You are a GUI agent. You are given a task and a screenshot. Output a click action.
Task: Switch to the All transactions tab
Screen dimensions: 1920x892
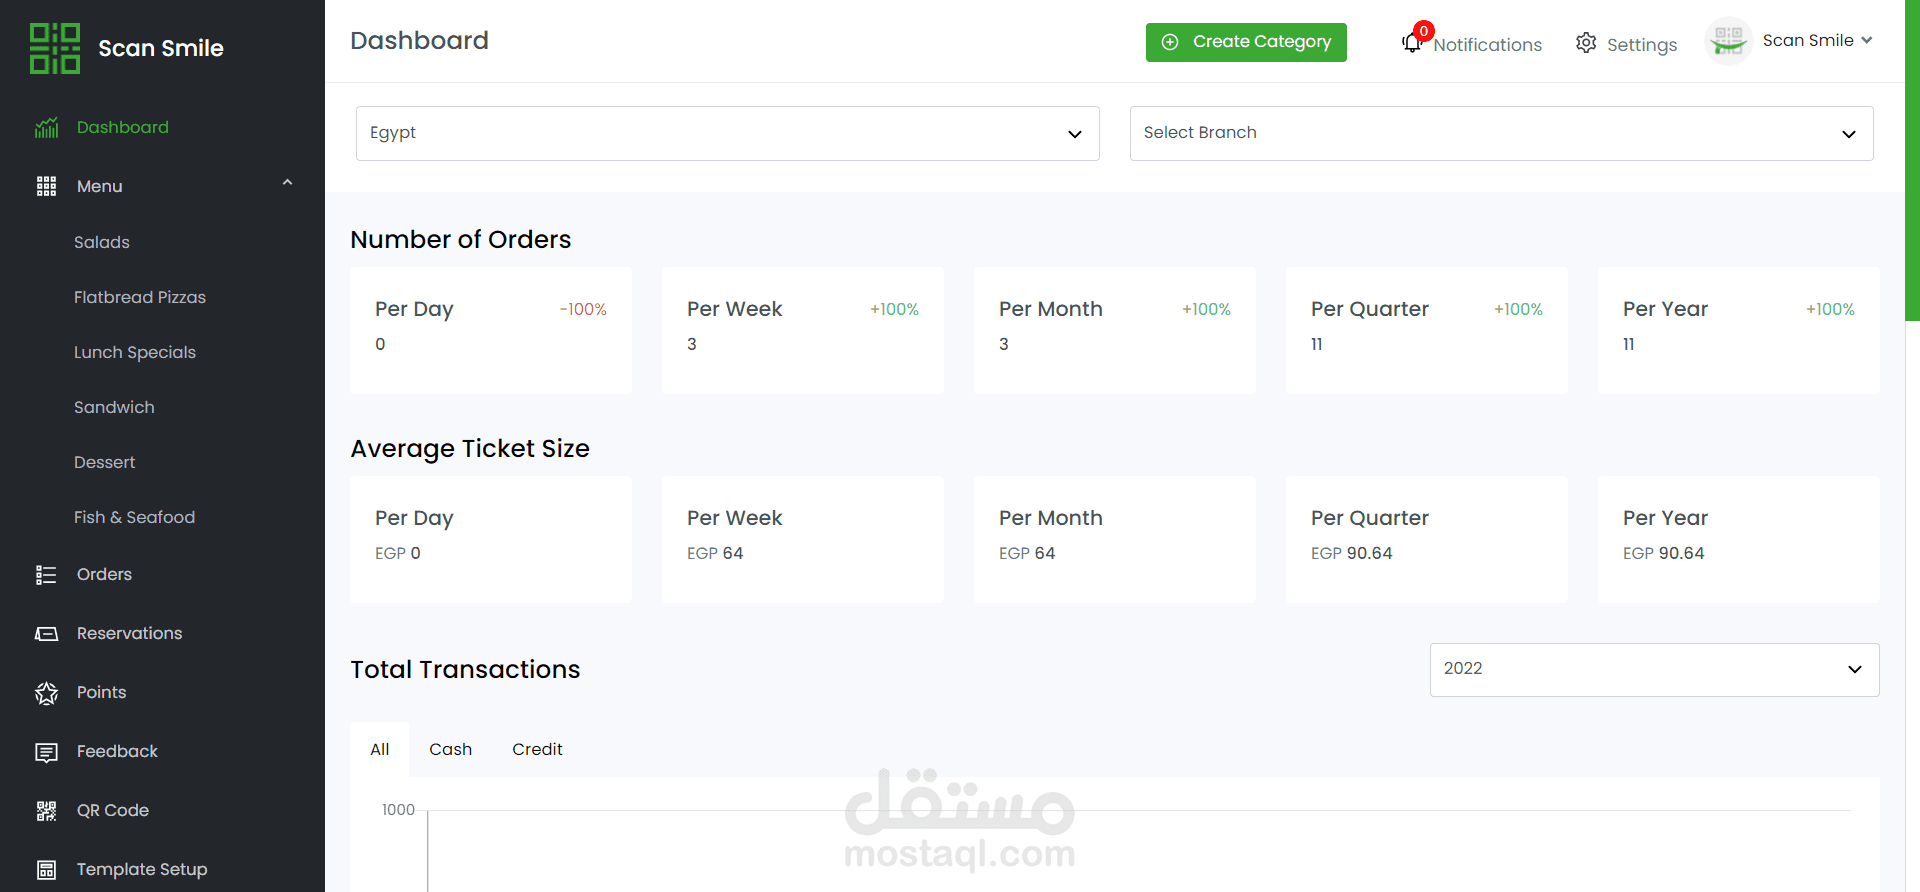(x=379, y=749)
